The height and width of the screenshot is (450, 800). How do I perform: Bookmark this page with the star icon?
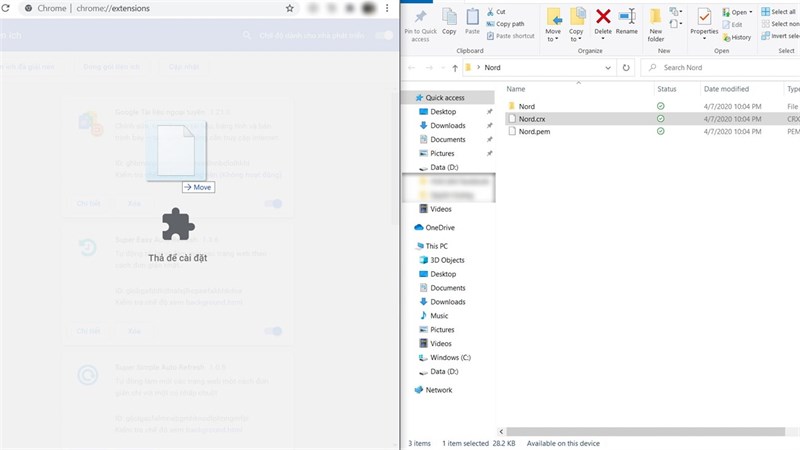pos(290,8)
